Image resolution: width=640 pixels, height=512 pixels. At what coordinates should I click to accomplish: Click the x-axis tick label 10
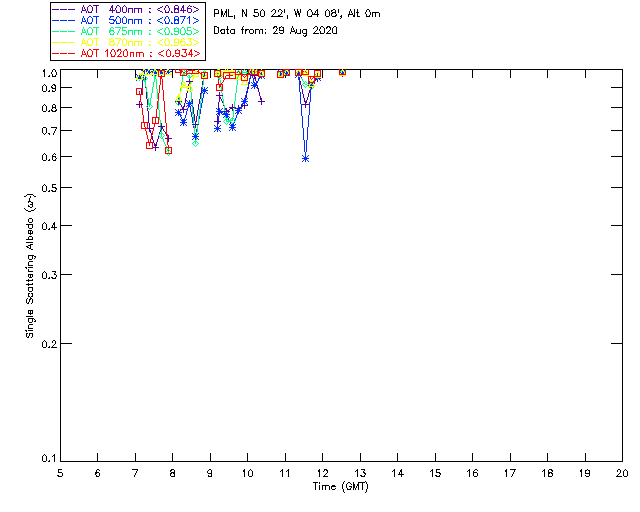coord(247,473)
